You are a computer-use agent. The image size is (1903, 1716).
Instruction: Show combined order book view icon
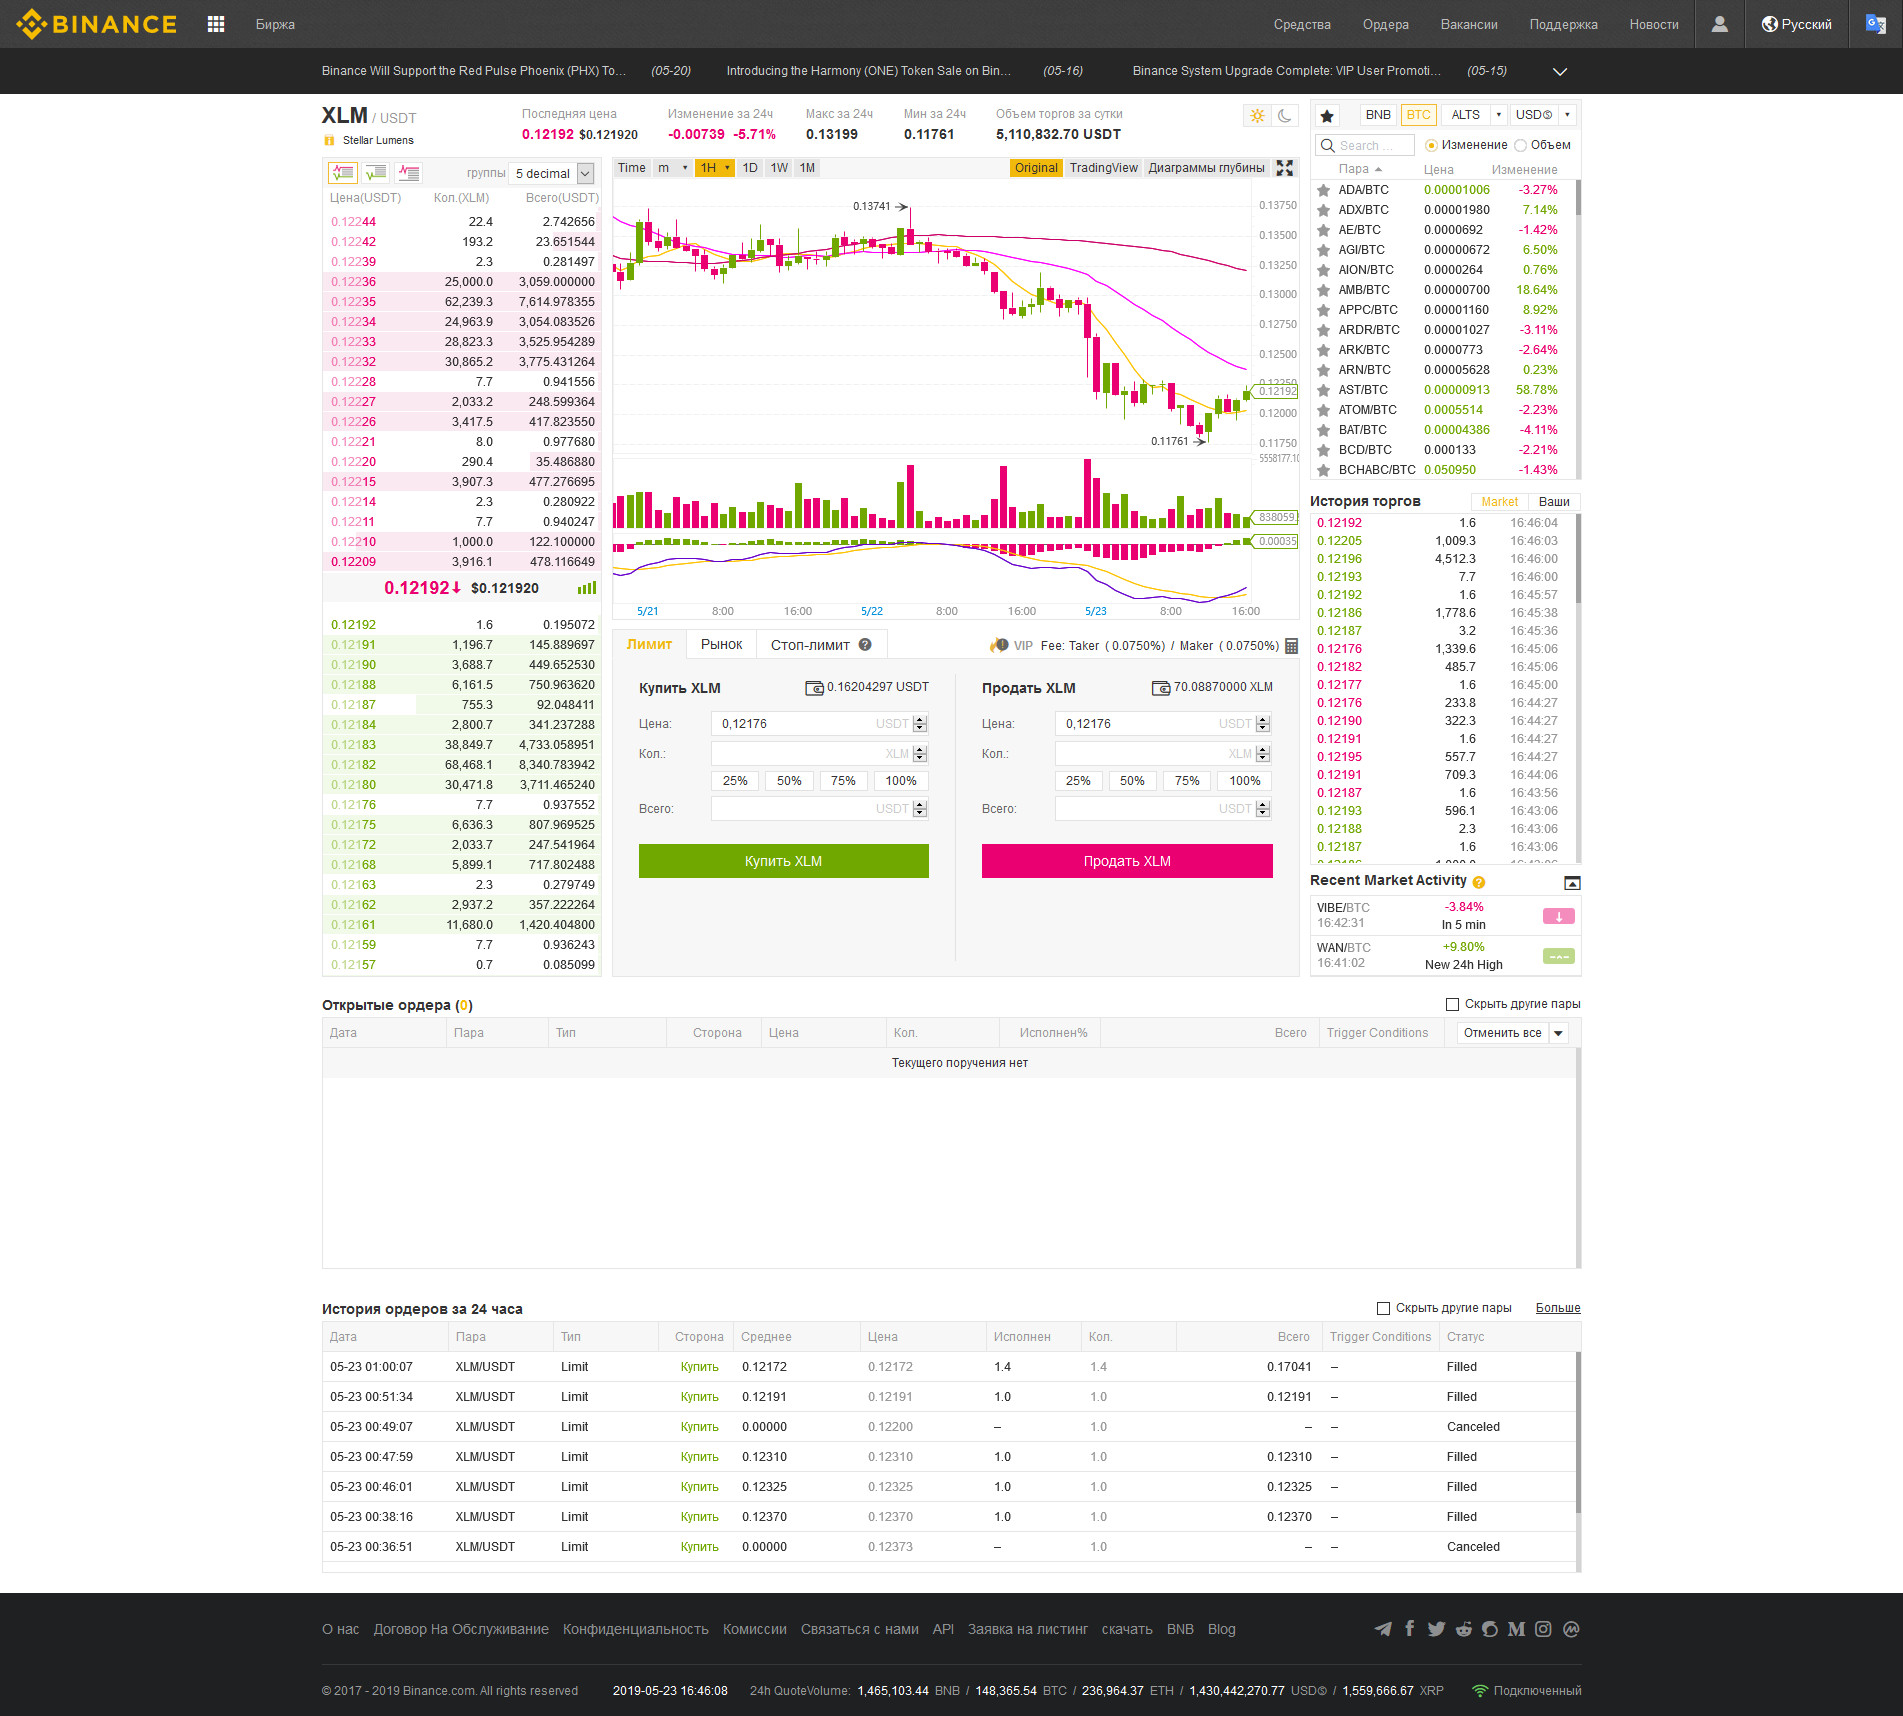(x=343, y=173)
